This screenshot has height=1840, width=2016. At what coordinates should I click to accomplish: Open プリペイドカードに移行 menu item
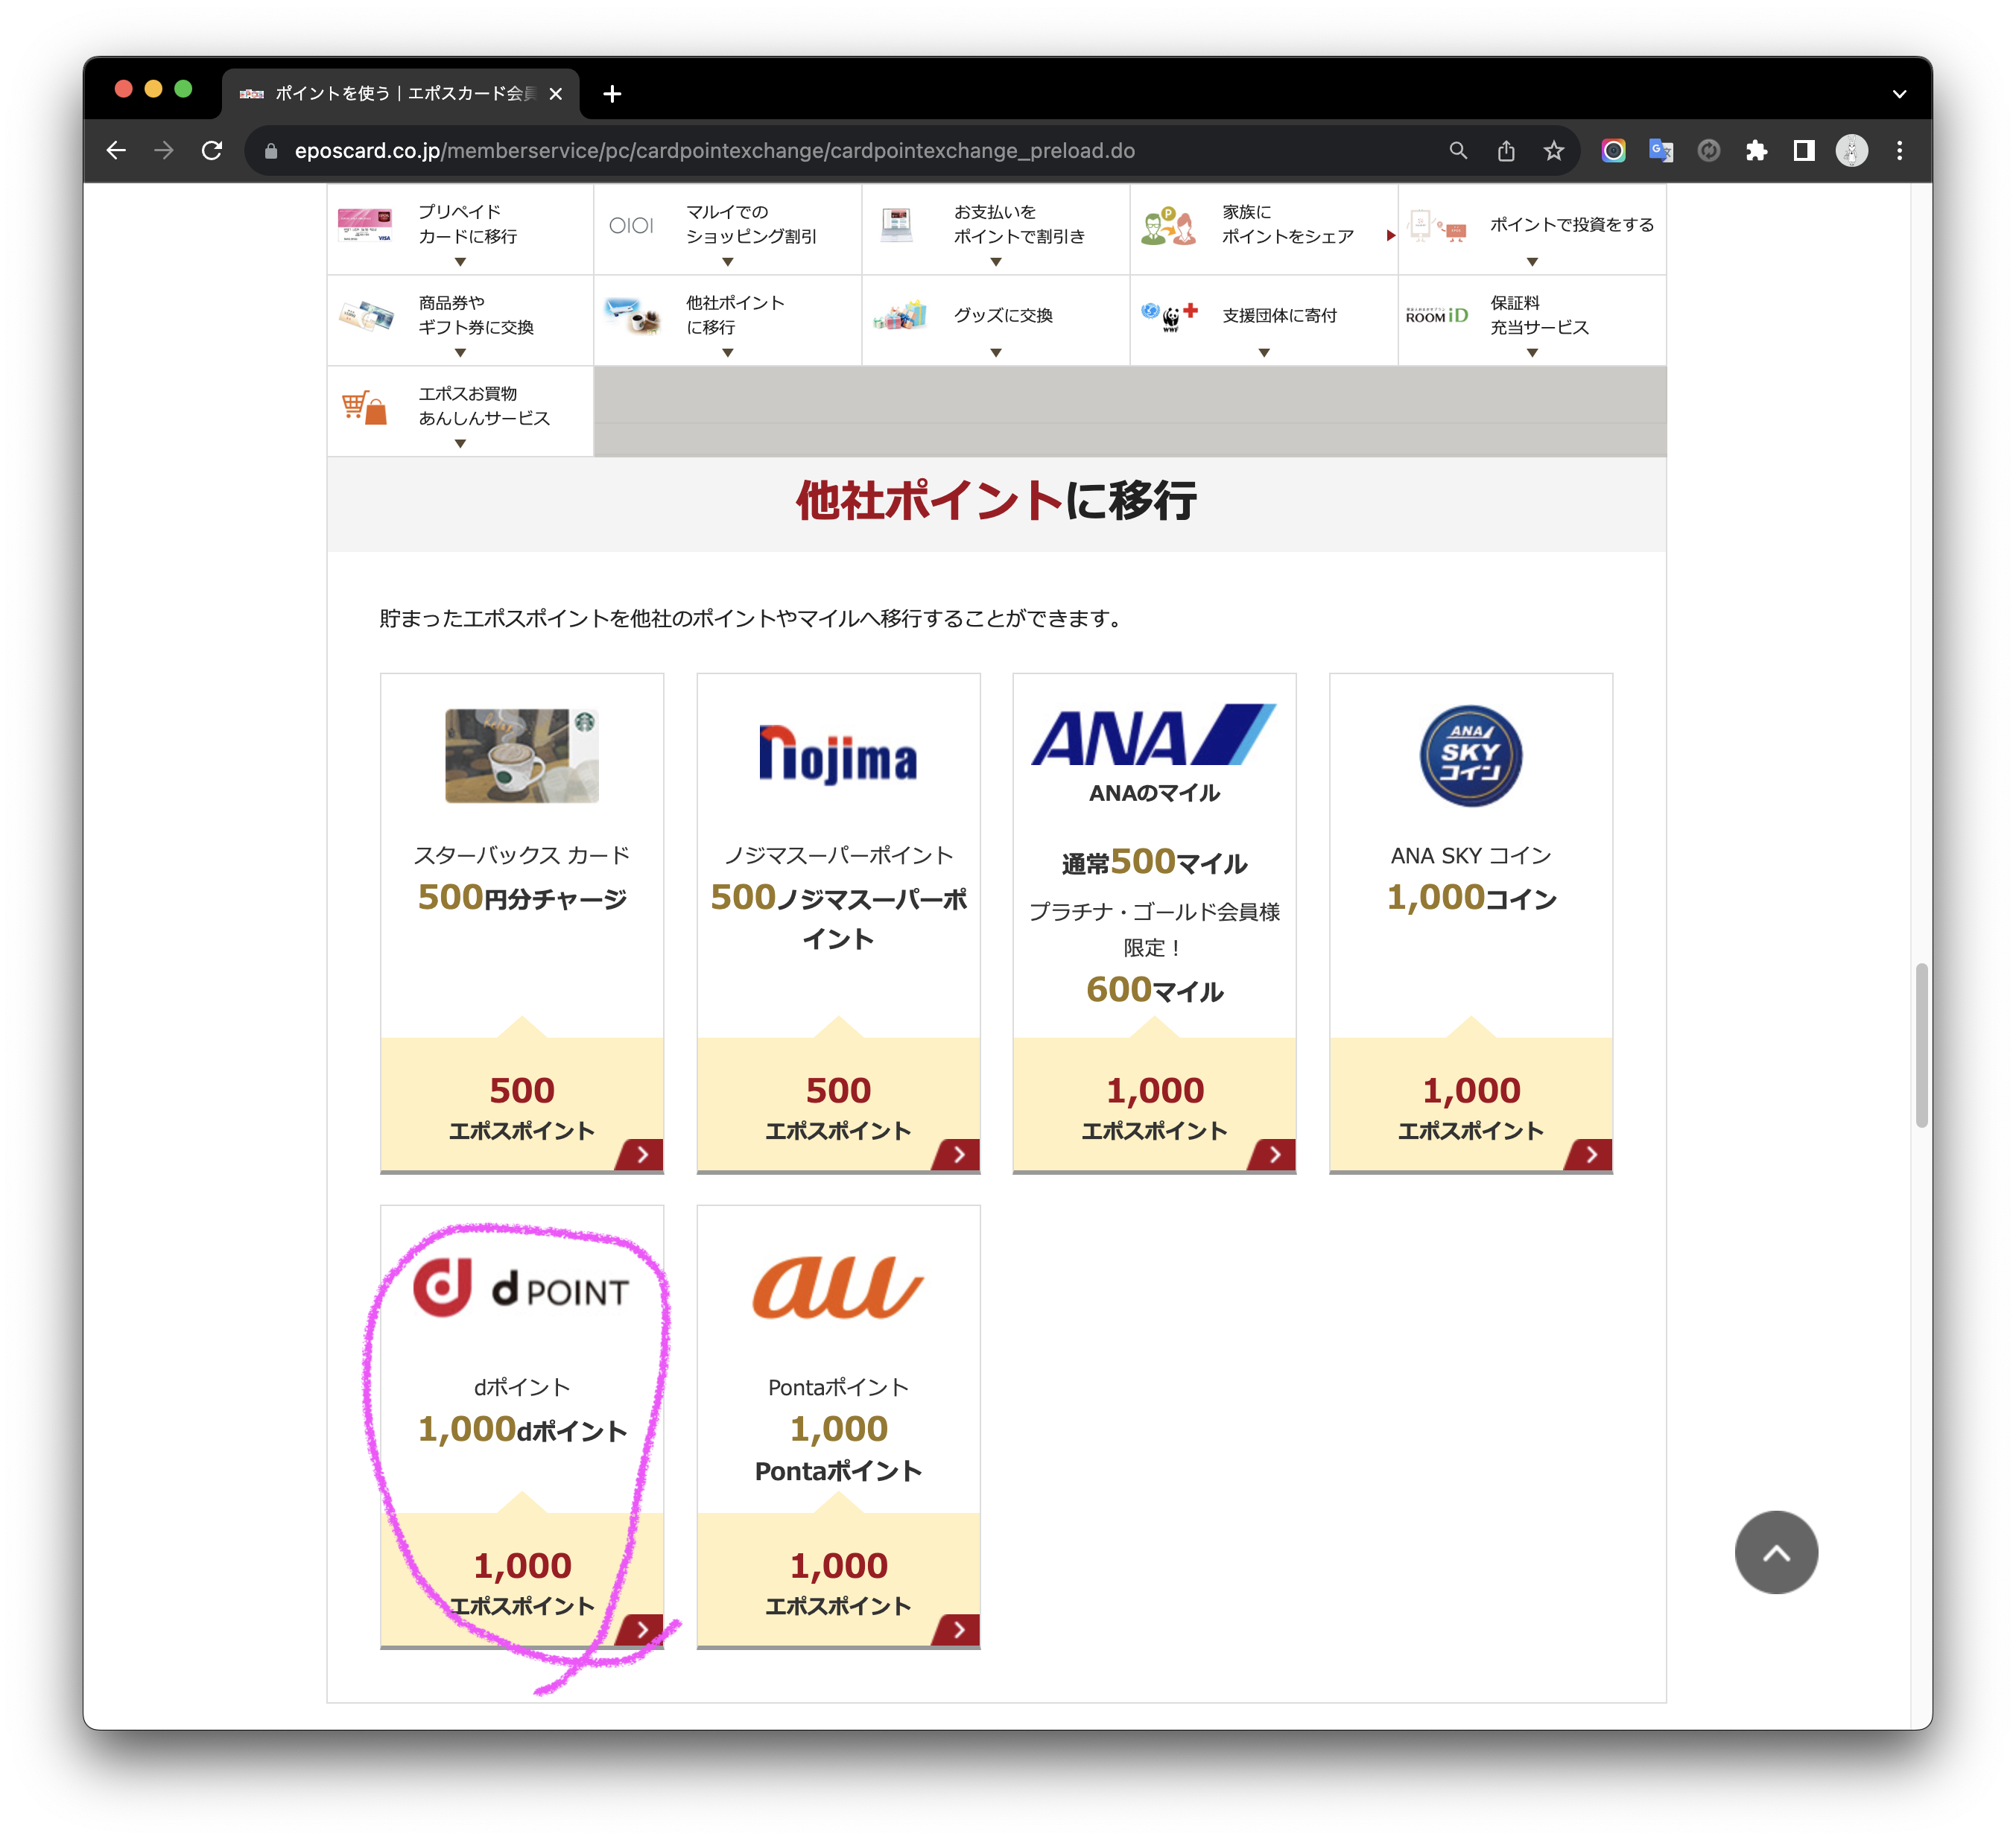[460, 229]
